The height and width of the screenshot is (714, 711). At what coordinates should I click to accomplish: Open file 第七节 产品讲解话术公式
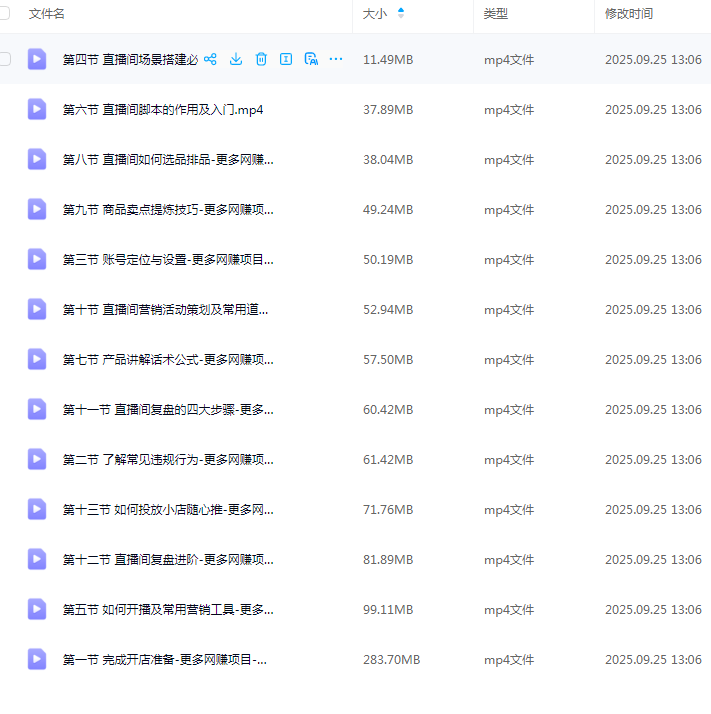(168, 360)
